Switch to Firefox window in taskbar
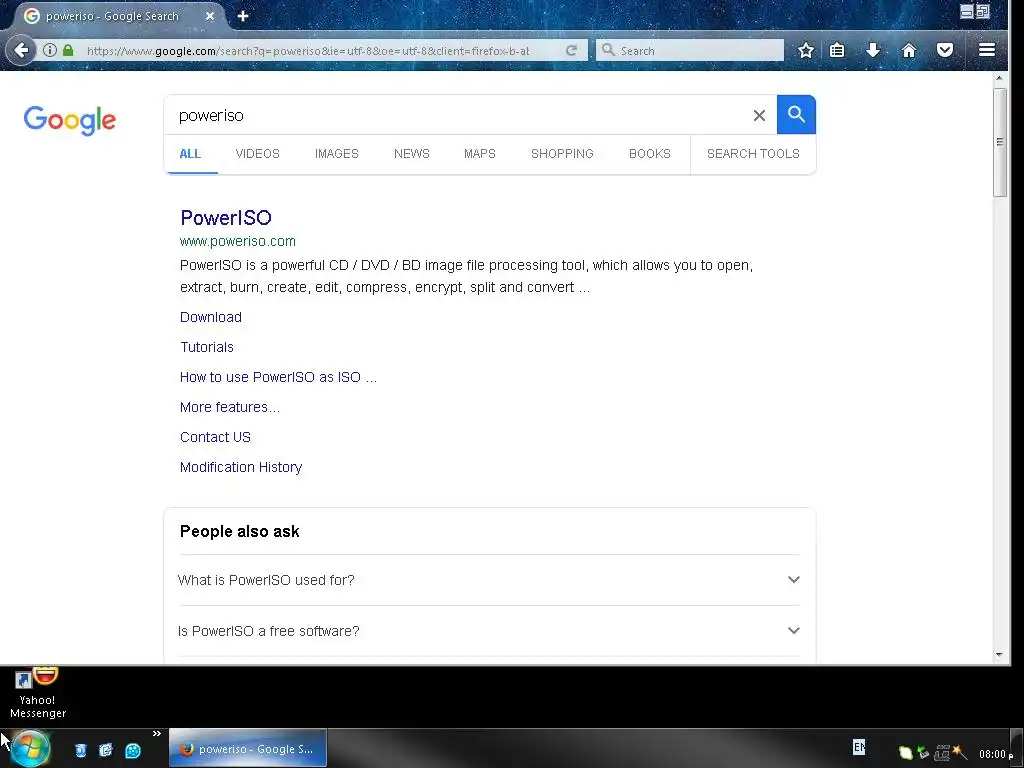 coord(248,749)
